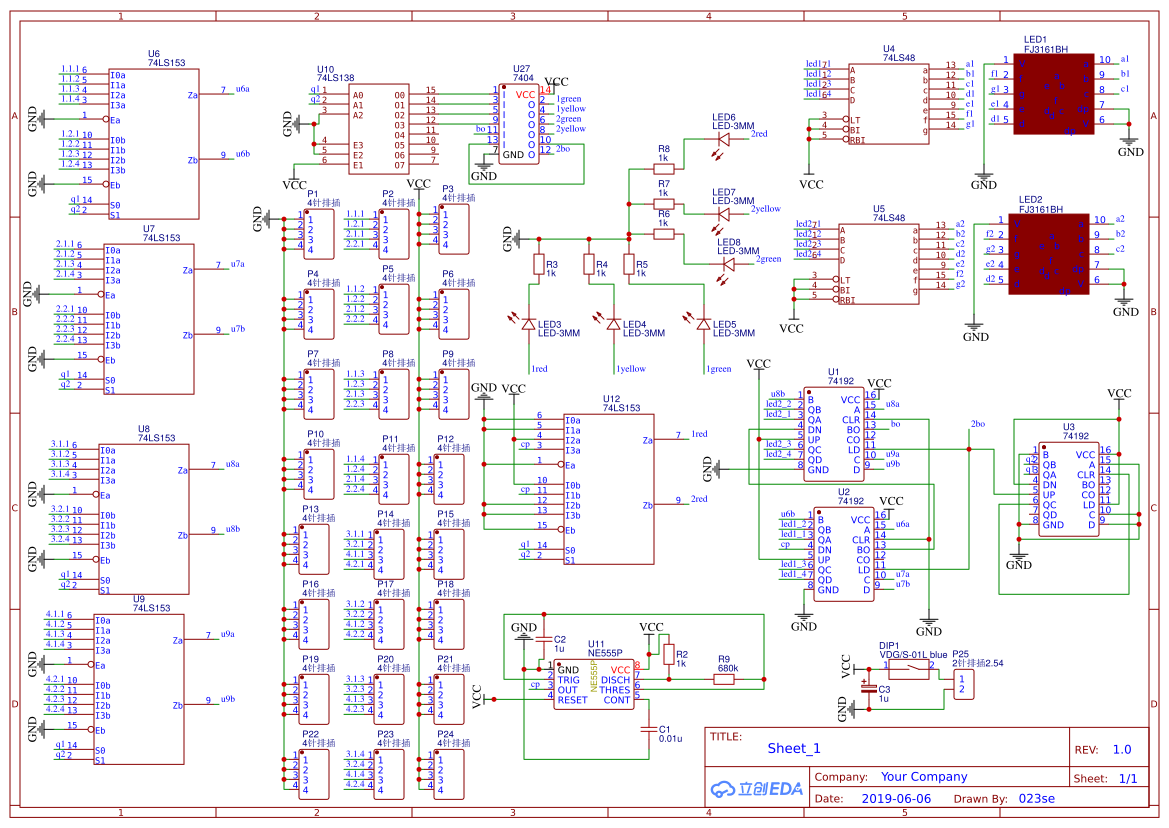
Task: Click the "1red" net label below LED3
Action: 539,369
